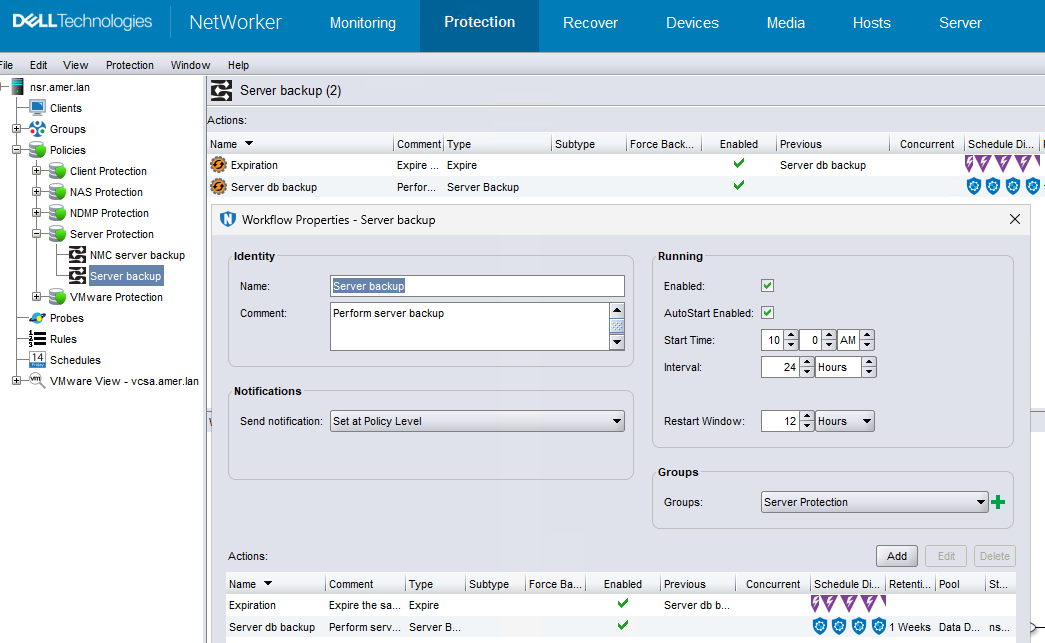Open the View menu
This screenshot has height=643, width=1045.
point(75,65)
